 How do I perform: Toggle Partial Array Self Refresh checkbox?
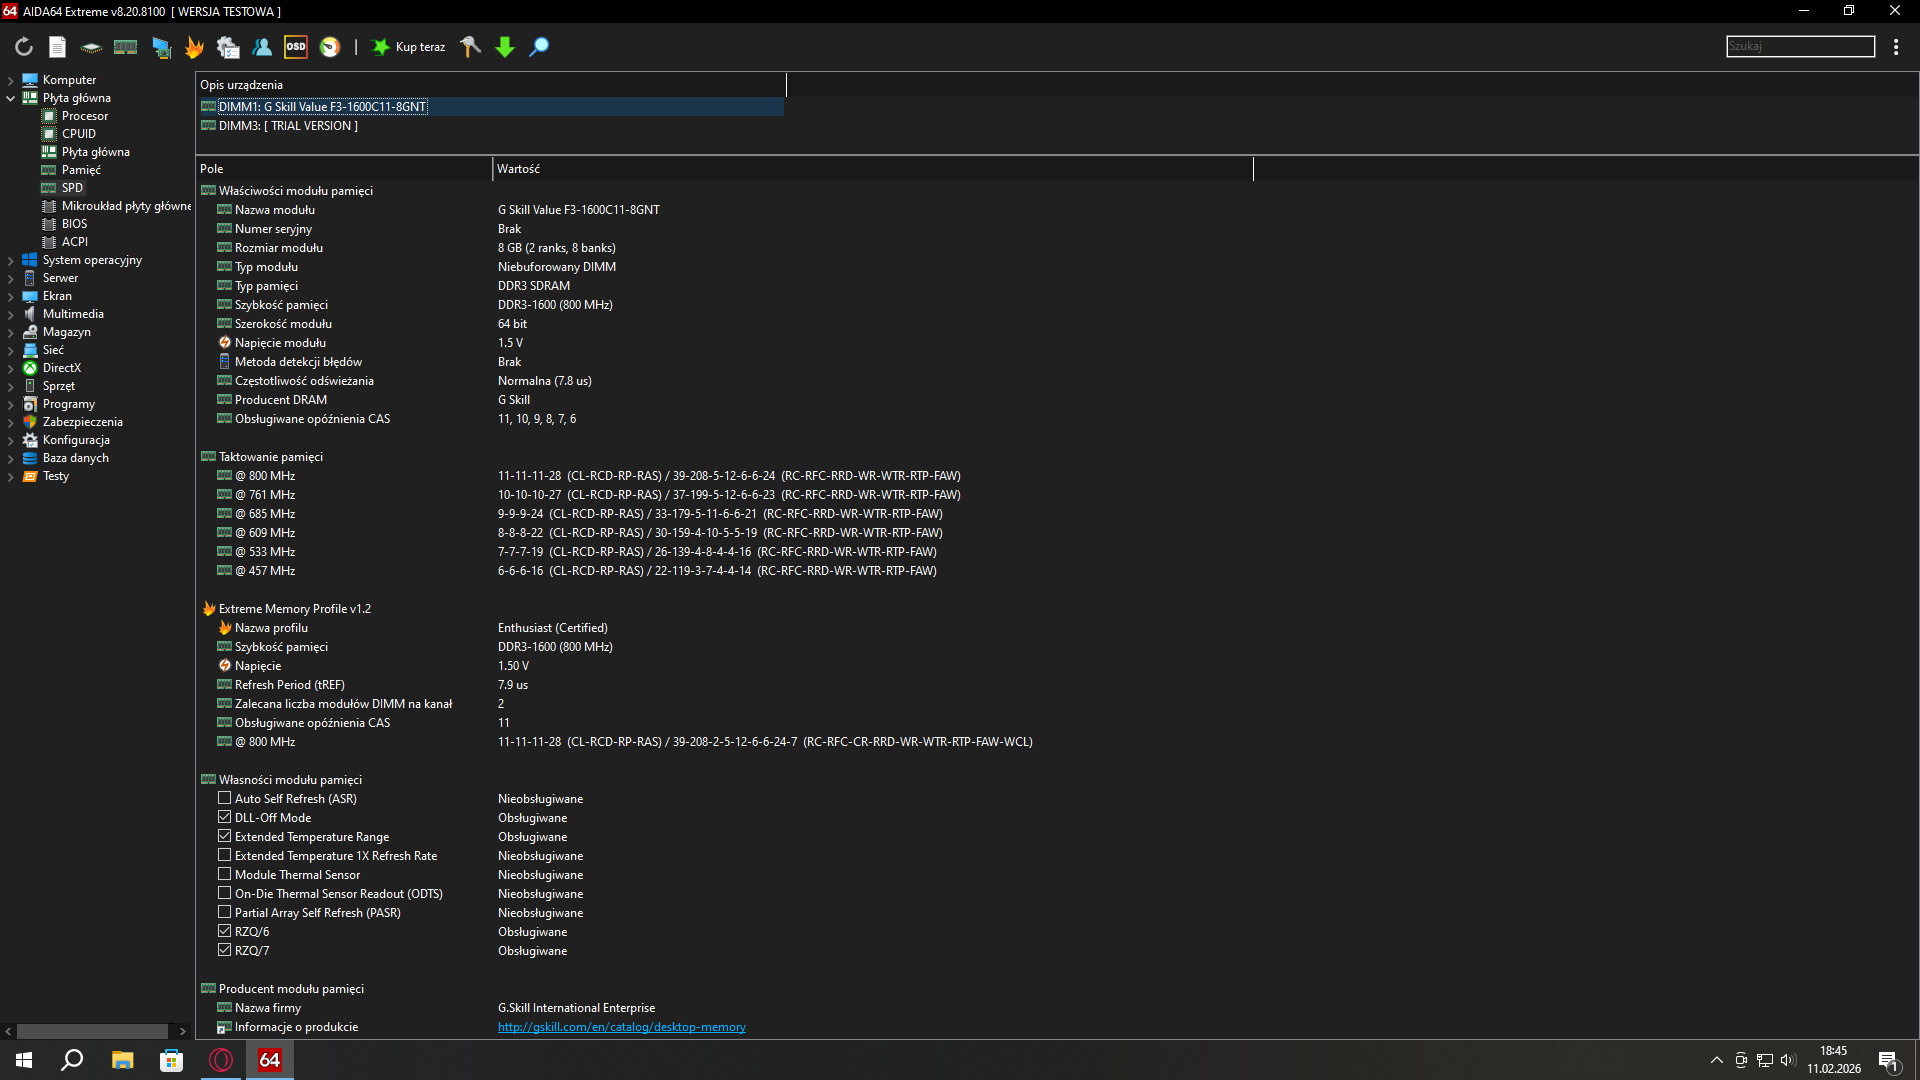pos(224,912)
